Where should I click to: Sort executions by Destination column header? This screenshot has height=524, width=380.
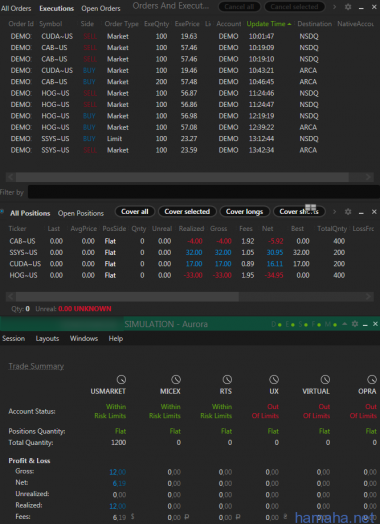(314, 24)
